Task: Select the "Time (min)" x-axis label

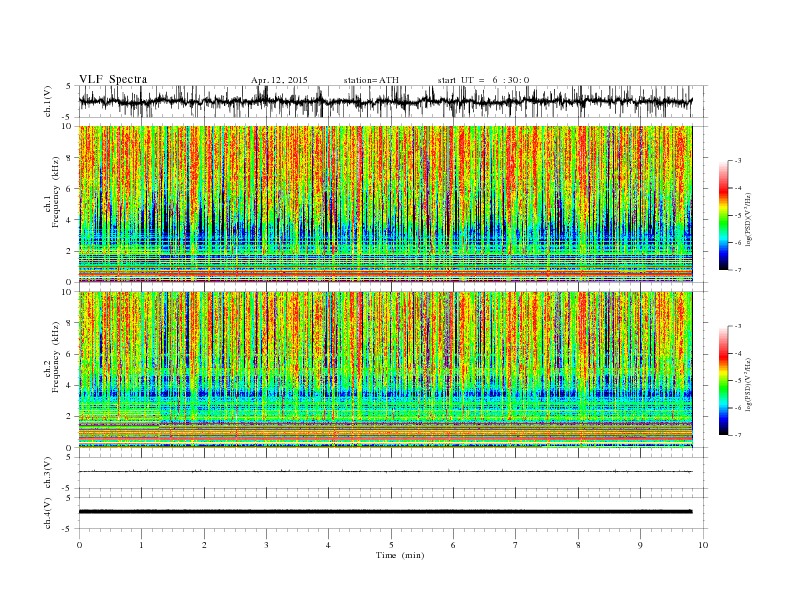Action: [x=400, y=555]
